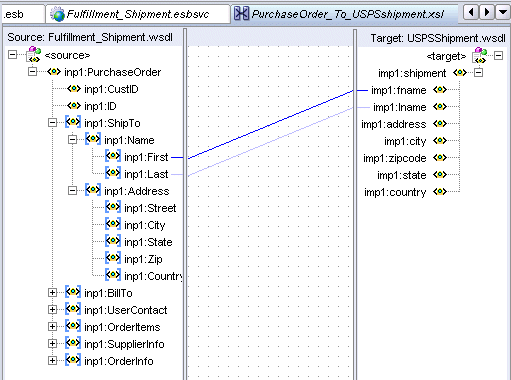
Task: Click the inp1:State element icon
Action: coord(113,241)
